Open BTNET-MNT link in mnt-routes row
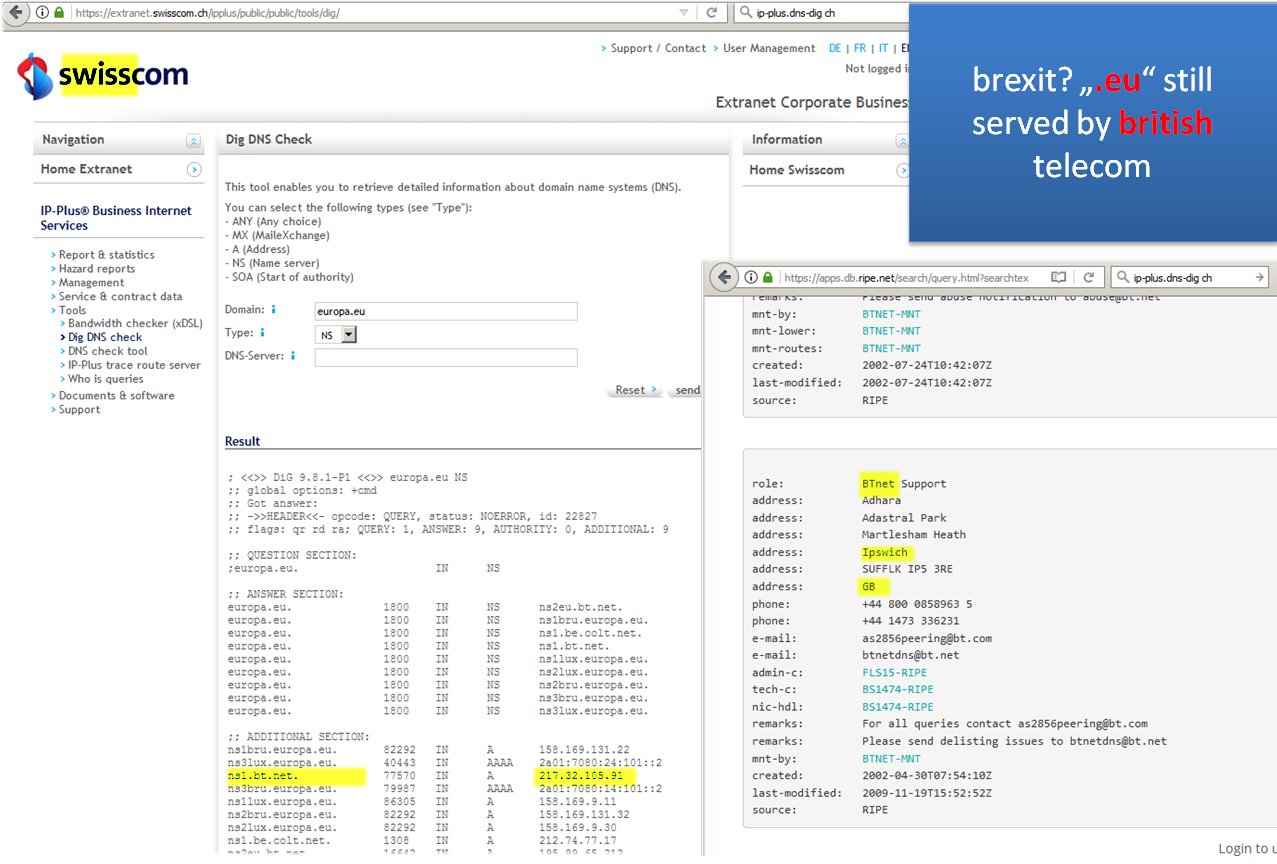Screen dimensions: 1277x864 (891, 348)
